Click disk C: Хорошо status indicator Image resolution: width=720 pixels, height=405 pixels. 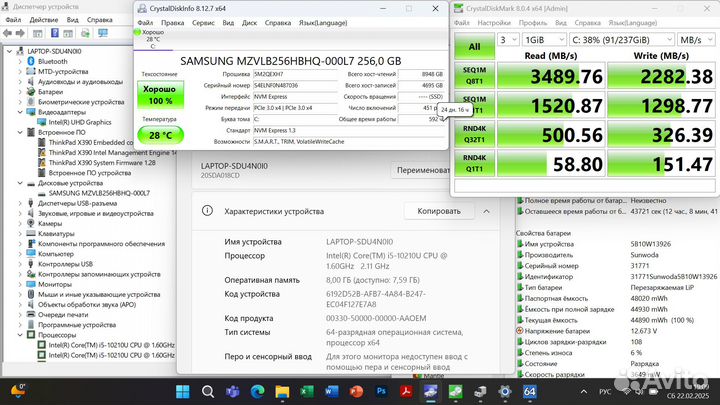(150, 39)
